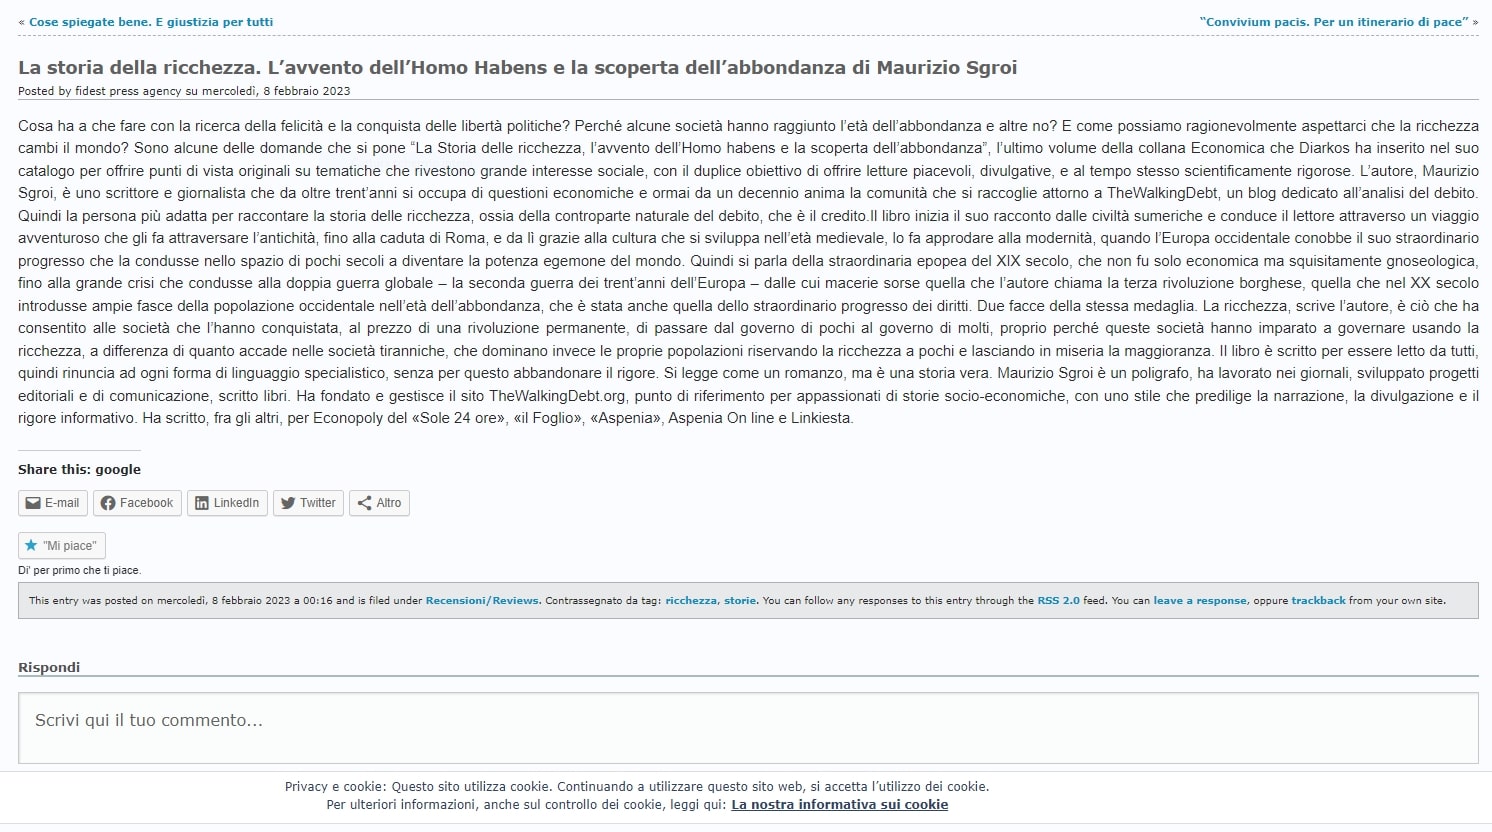Like the post with the "Mi piace" star
The width and height of the screenshot is (1492, 832).
61,546
